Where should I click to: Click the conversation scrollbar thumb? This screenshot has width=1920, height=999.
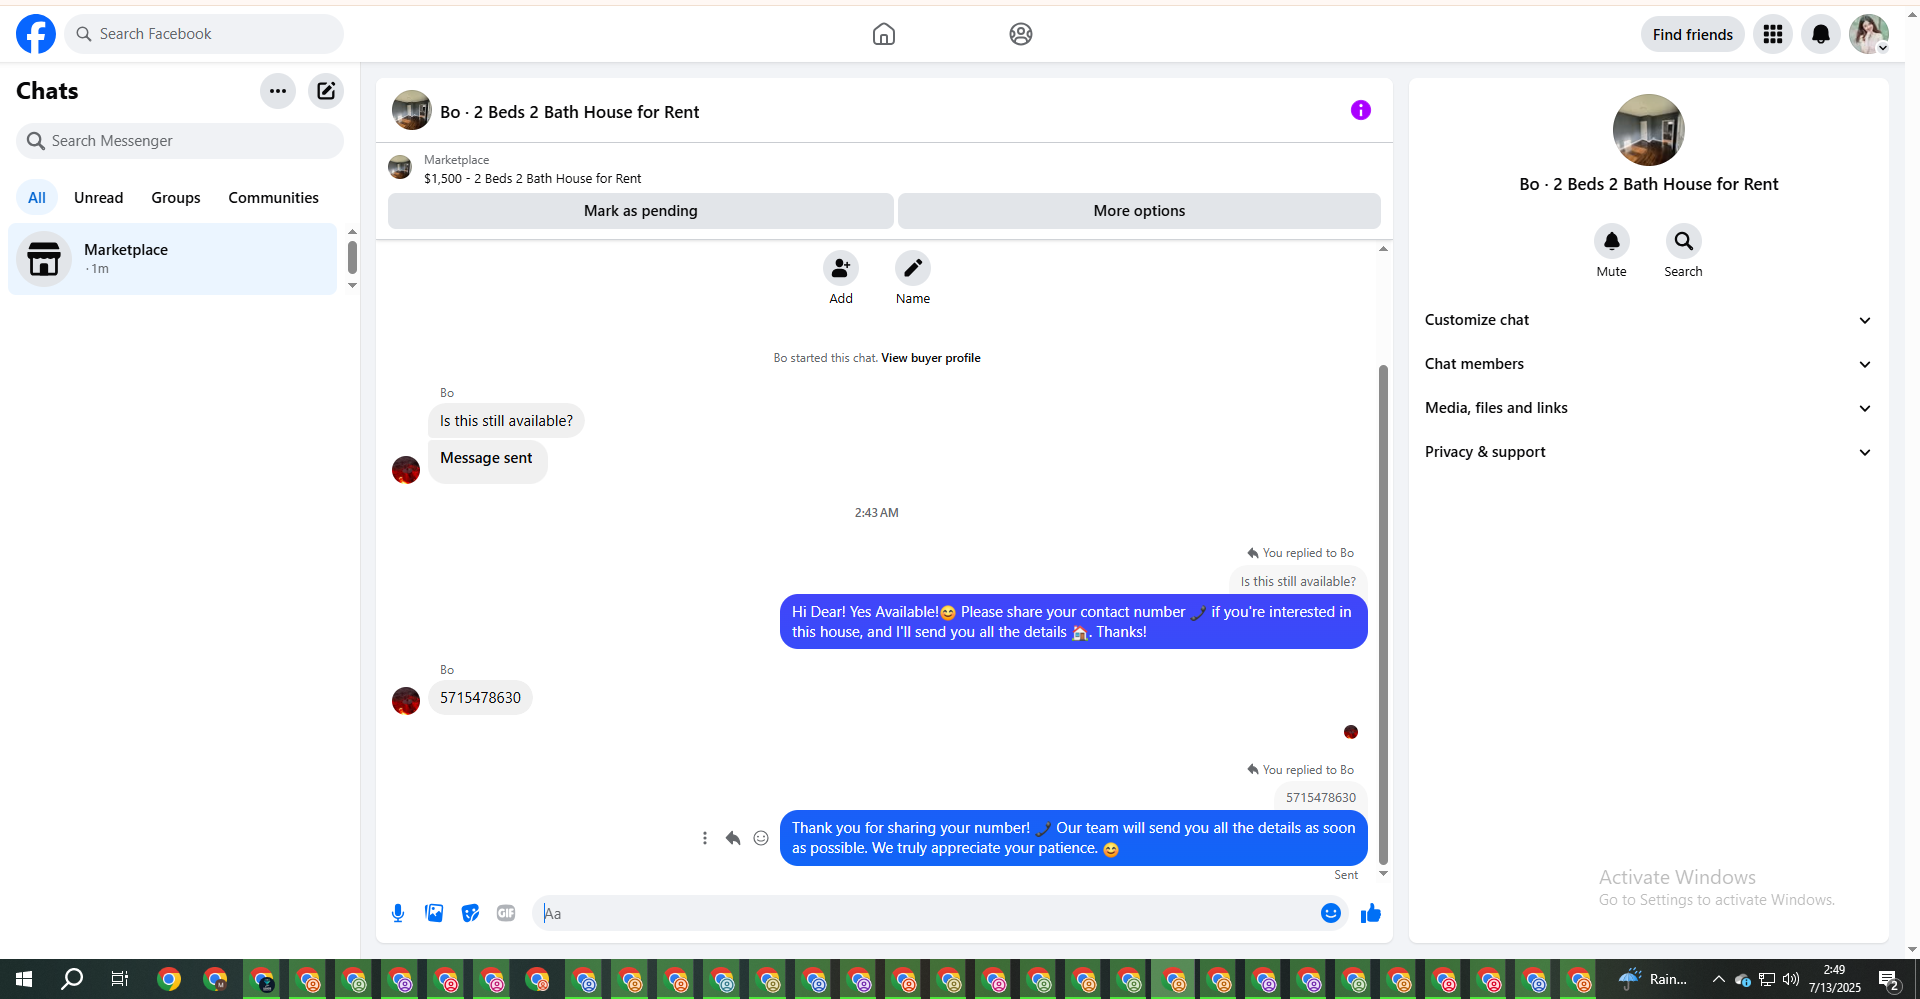[1383, 614]
